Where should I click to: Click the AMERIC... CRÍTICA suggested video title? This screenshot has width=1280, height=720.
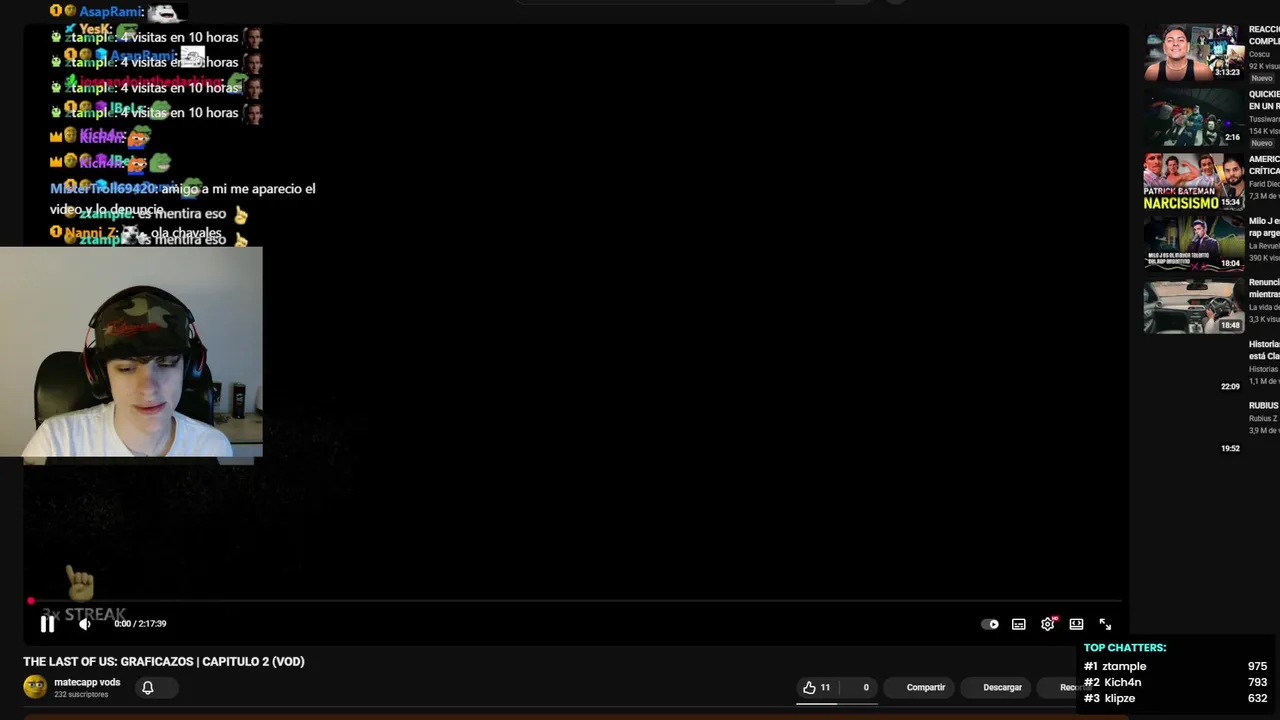tap(1264, 165)
